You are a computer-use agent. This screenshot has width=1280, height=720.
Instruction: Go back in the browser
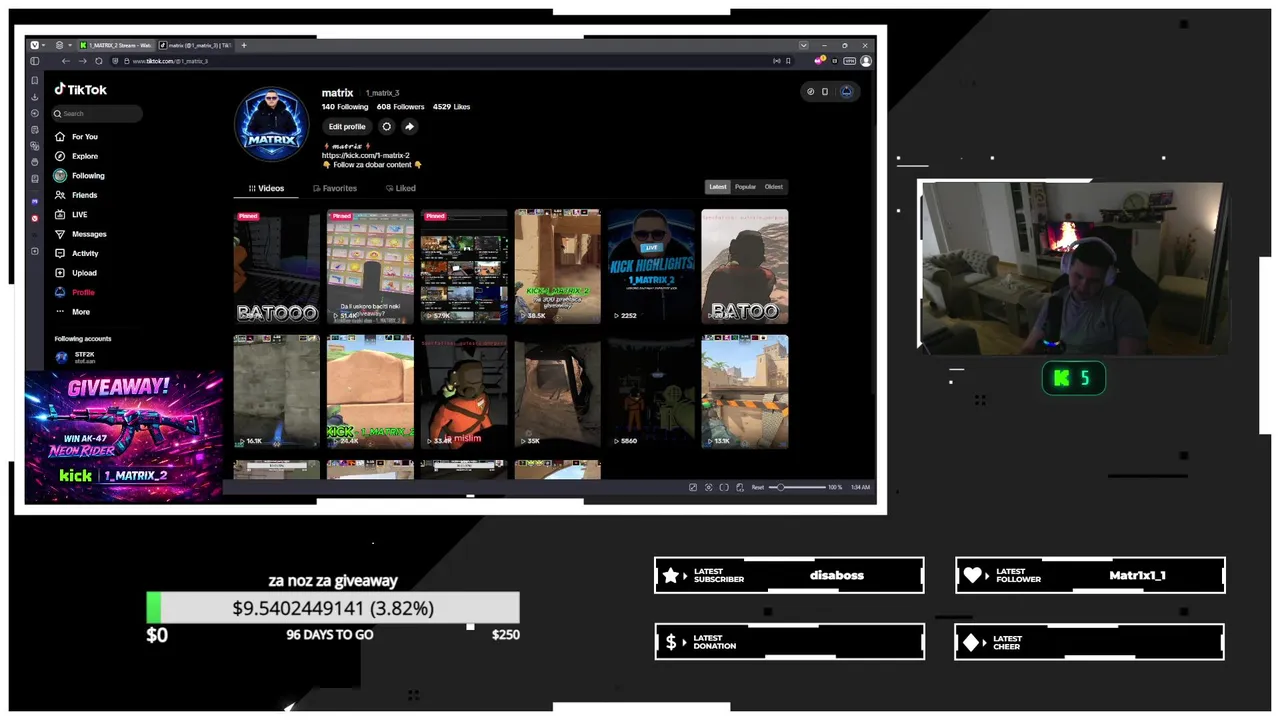point(66,61)
